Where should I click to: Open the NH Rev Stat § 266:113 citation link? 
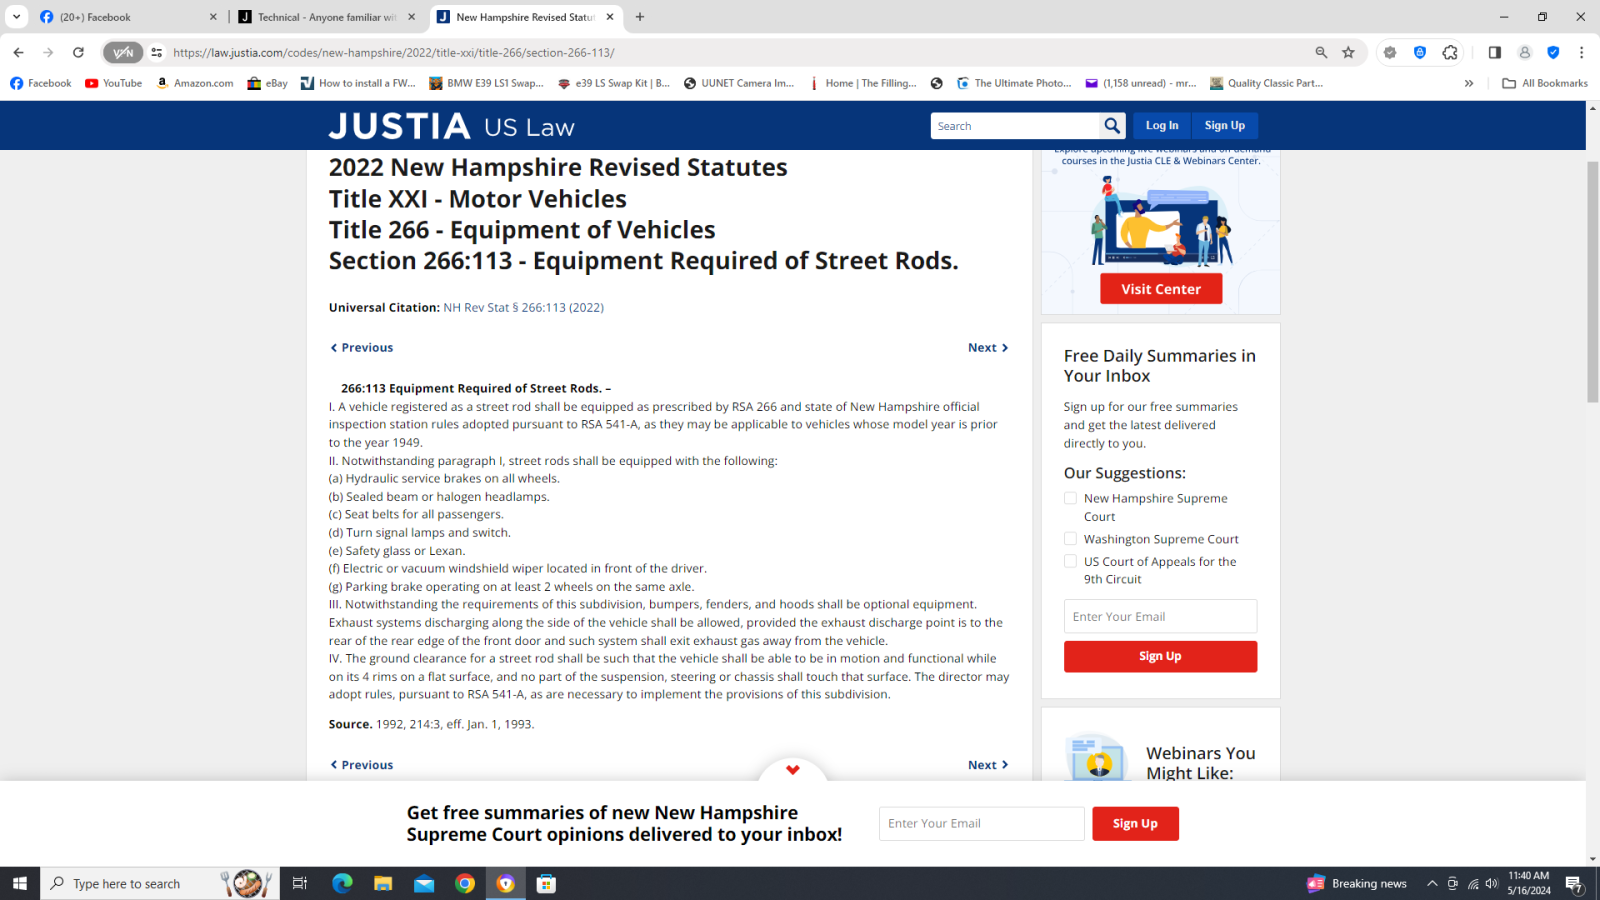523,308
